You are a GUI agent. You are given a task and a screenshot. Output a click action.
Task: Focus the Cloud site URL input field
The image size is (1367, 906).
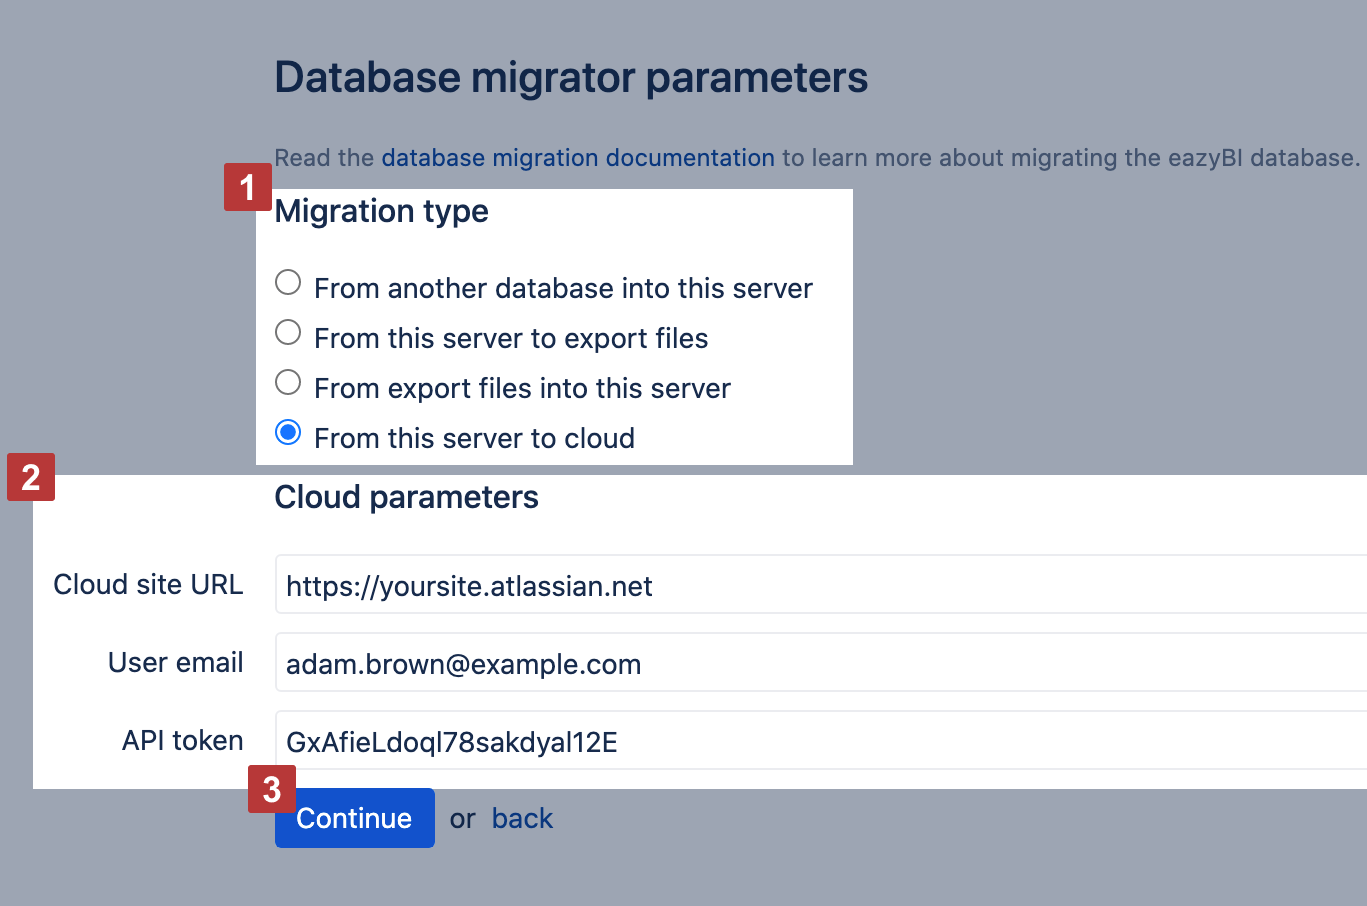point(820,585)
